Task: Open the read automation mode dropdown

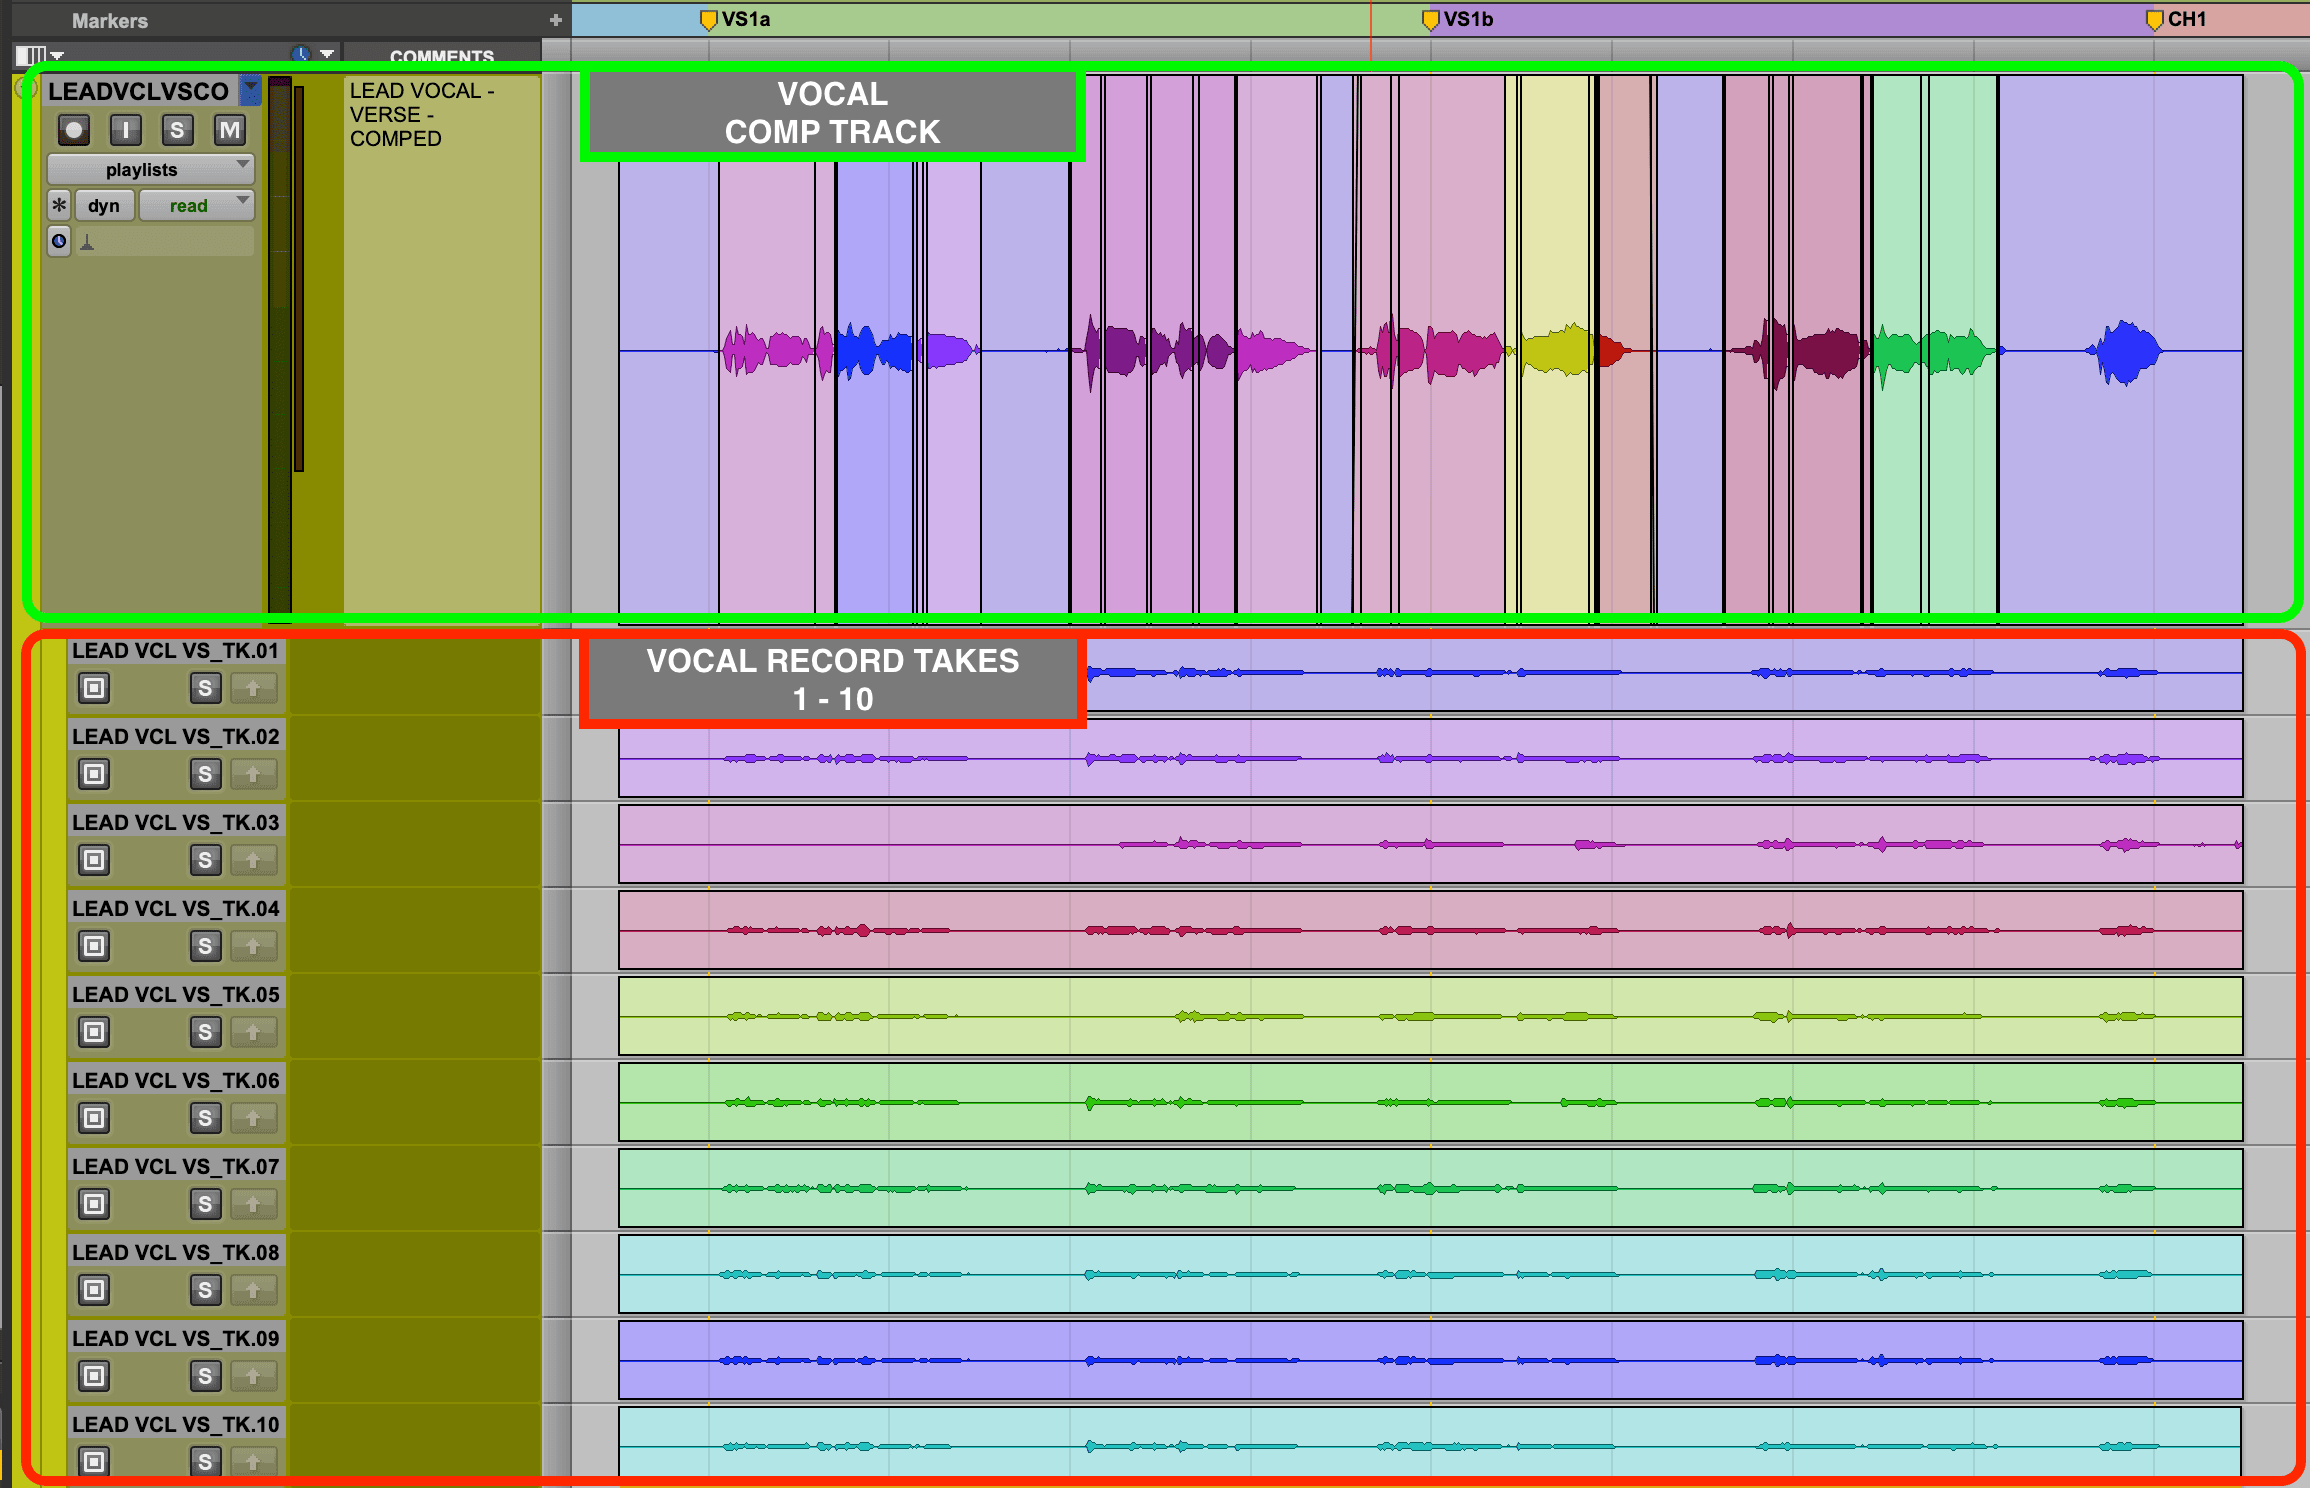Action: click(x=197, y=205)
